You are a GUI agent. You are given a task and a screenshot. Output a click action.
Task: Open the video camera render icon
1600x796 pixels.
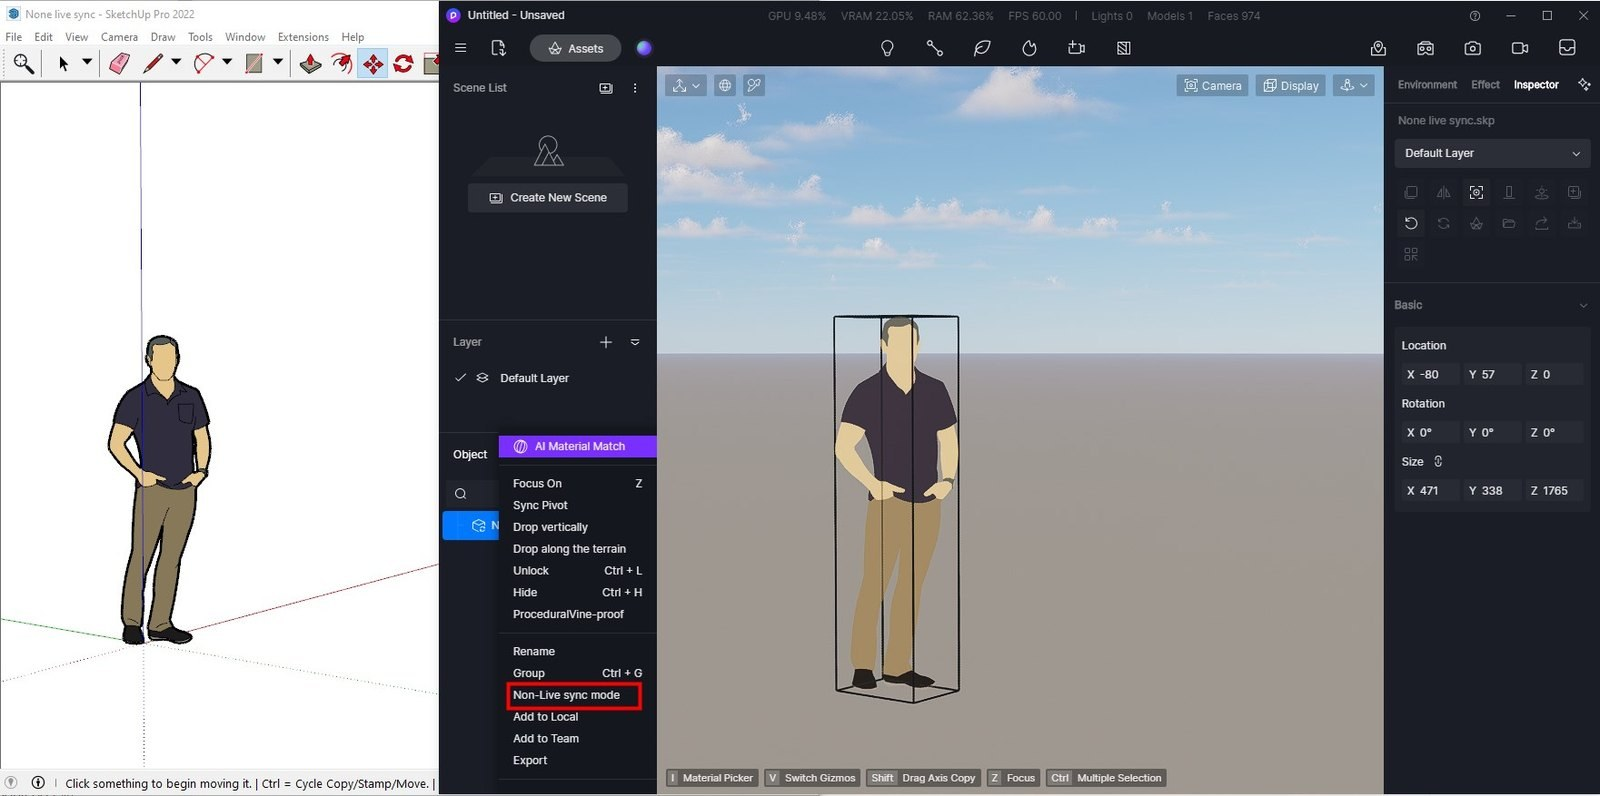click(x=1520, y=48)
